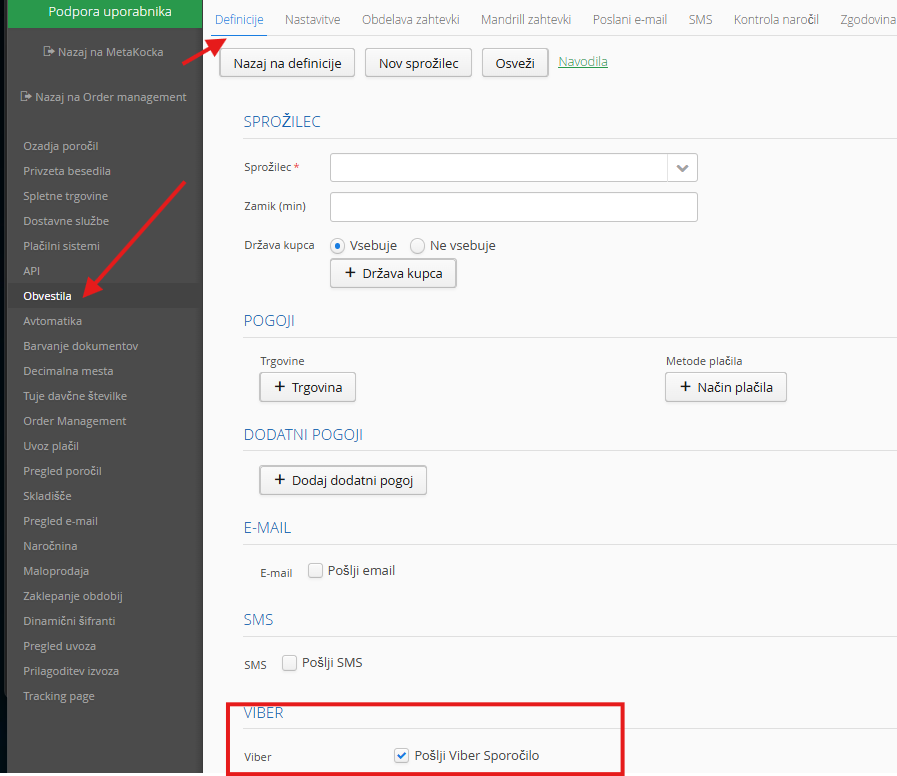897x776 pixels.
Task: Click the exit icon beside Nazaj na MetaKocka
Action: click(x=49, y=52)
